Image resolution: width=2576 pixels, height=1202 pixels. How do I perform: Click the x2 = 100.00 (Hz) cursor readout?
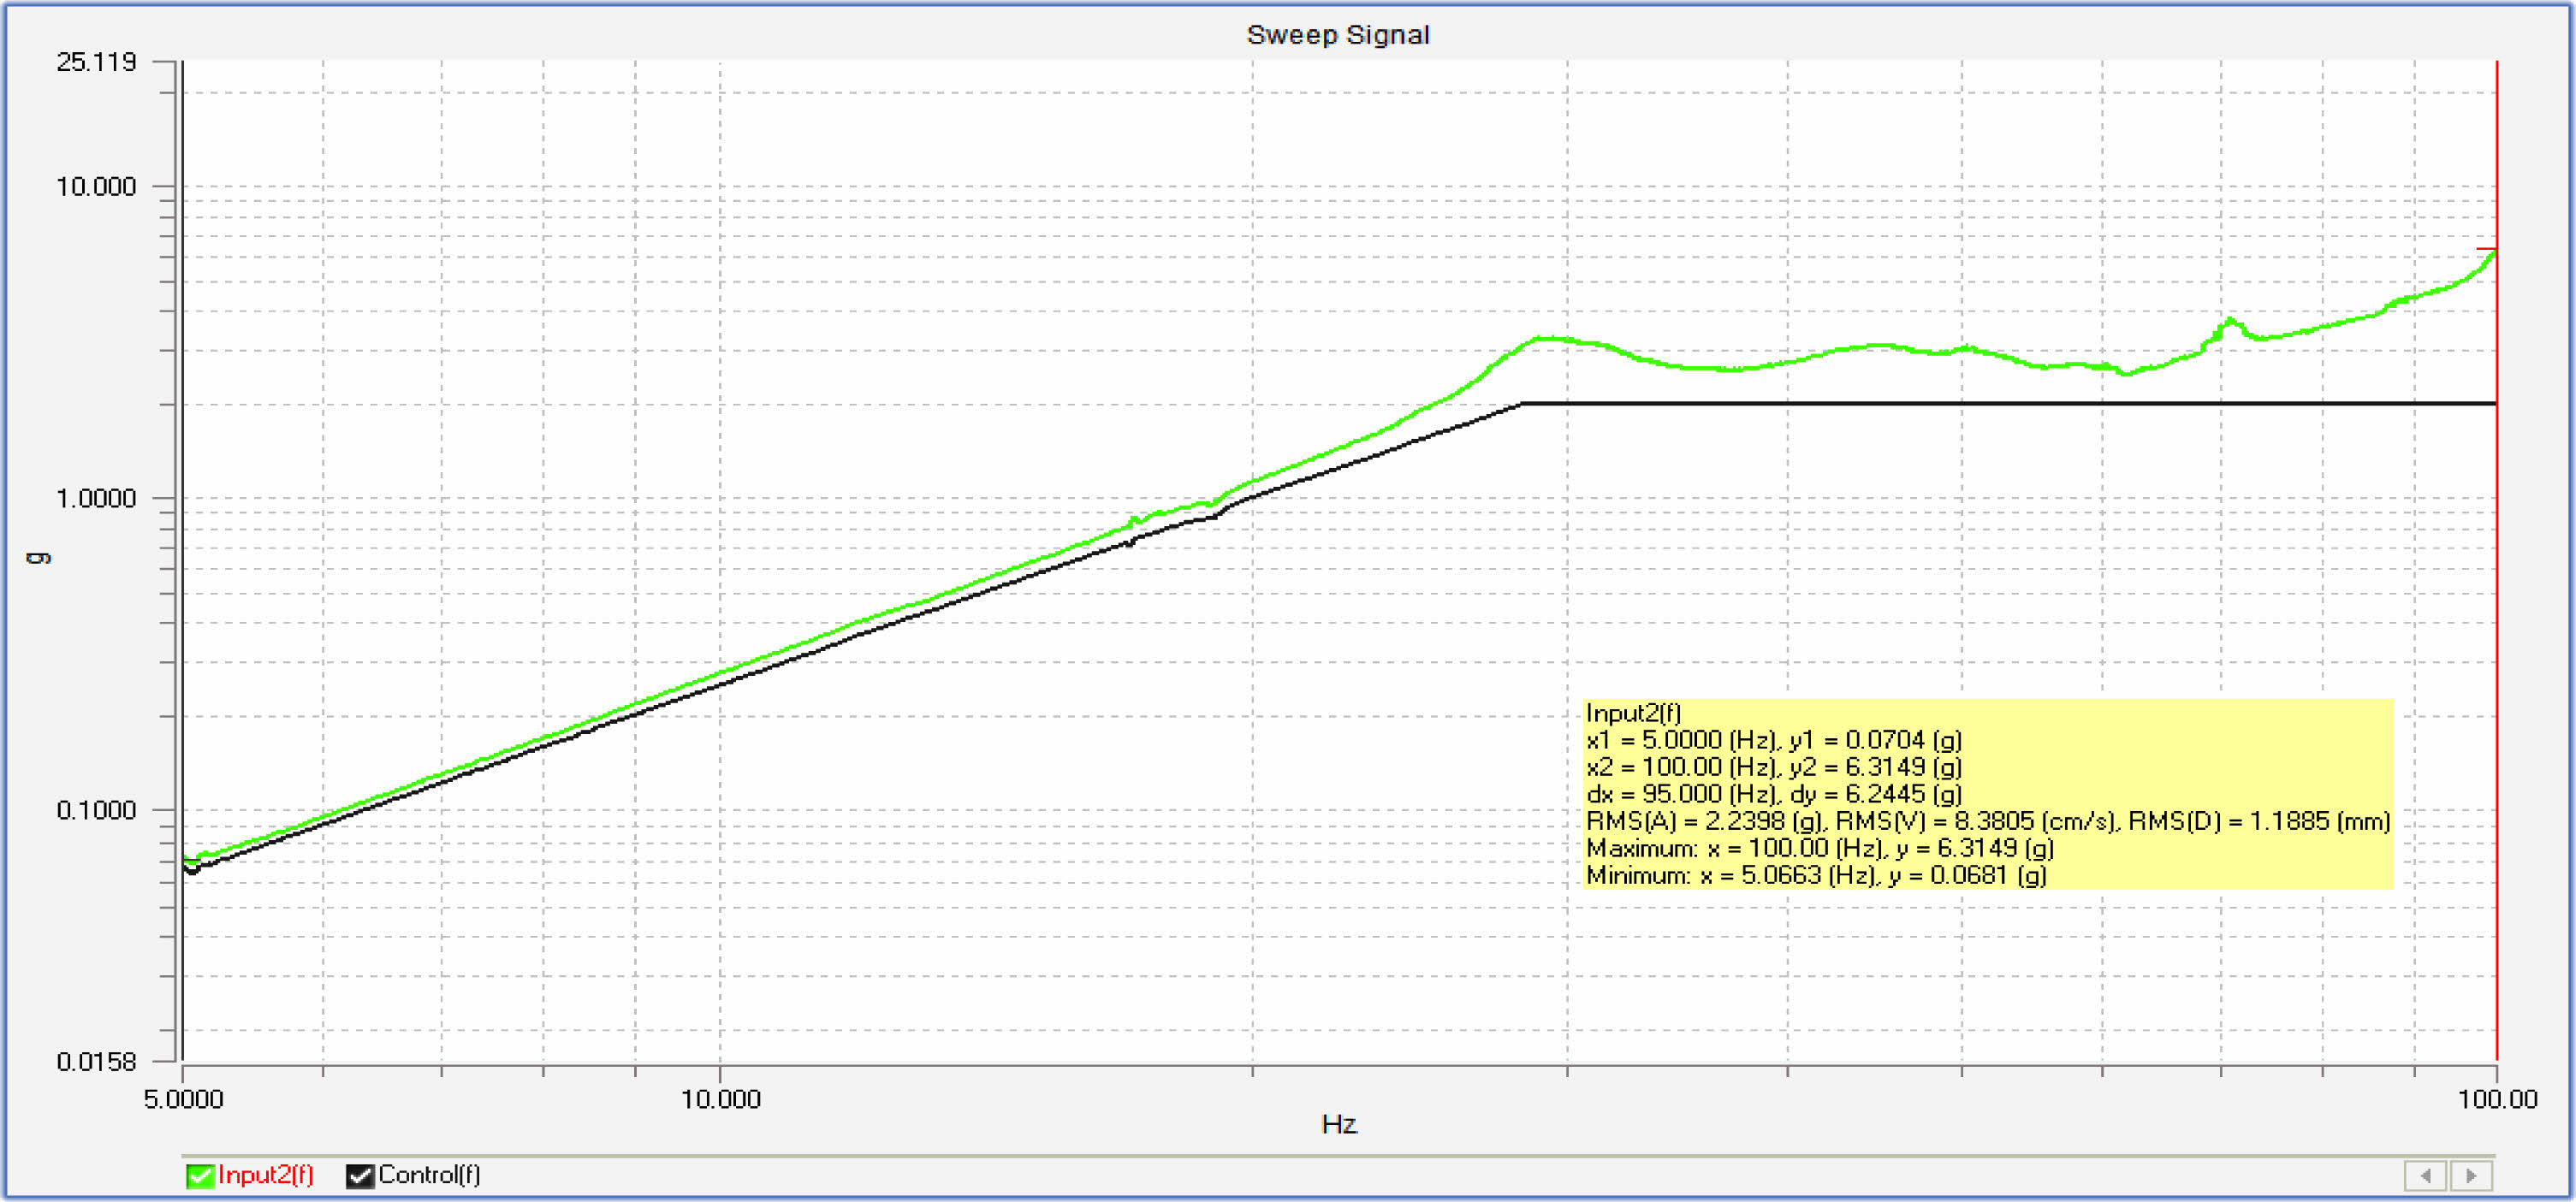1773,767
